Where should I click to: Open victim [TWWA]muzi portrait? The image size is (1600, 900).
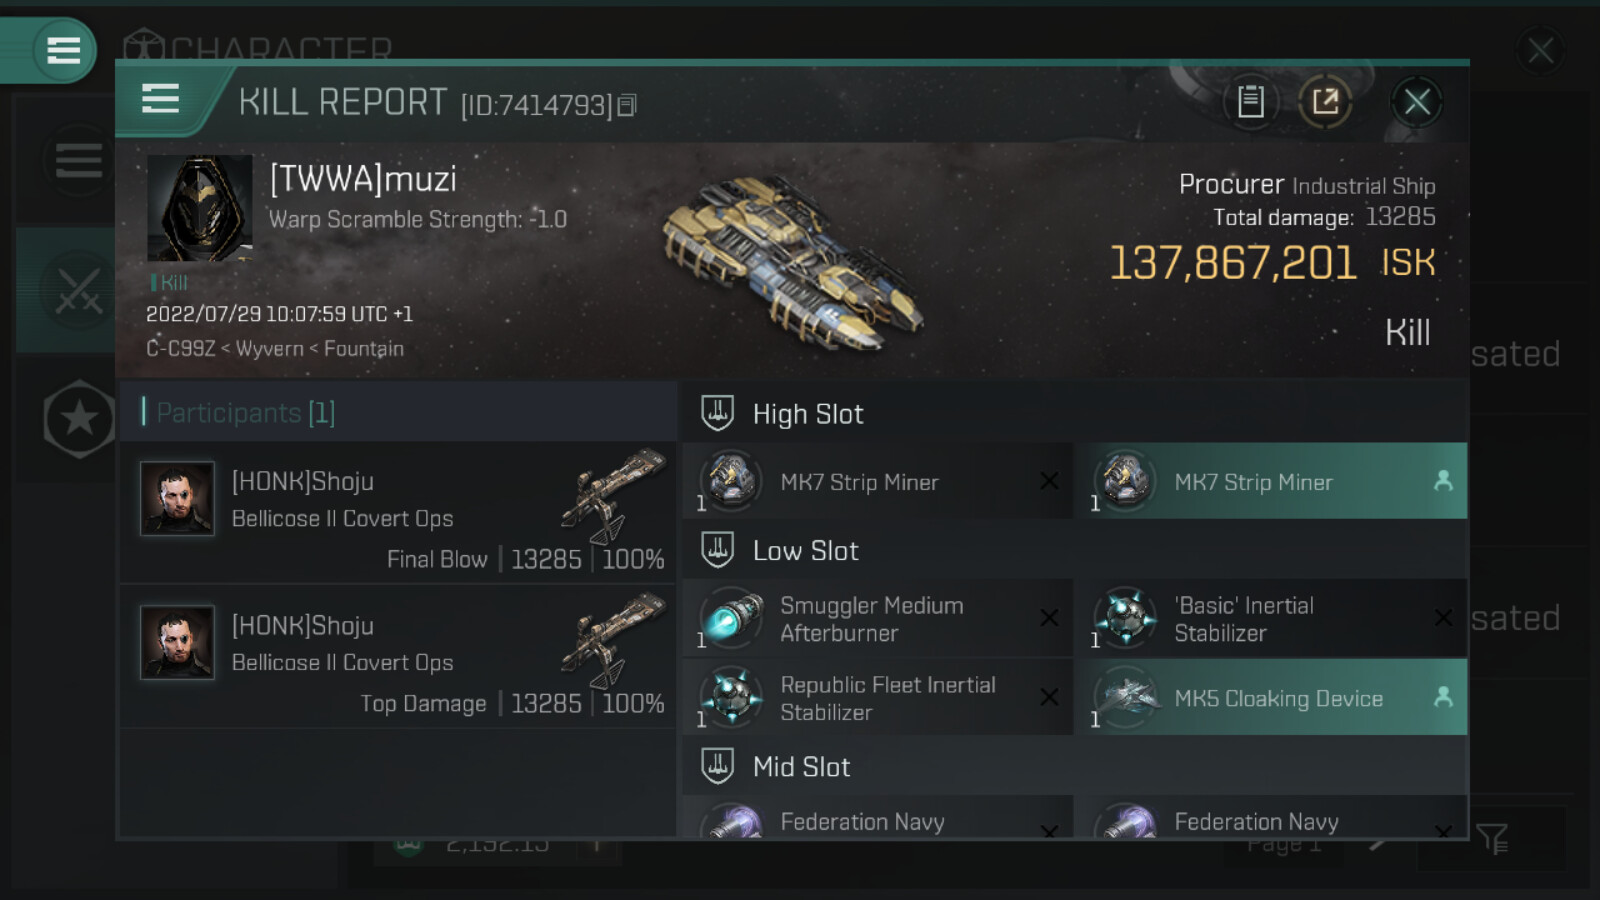pos(199,208)
